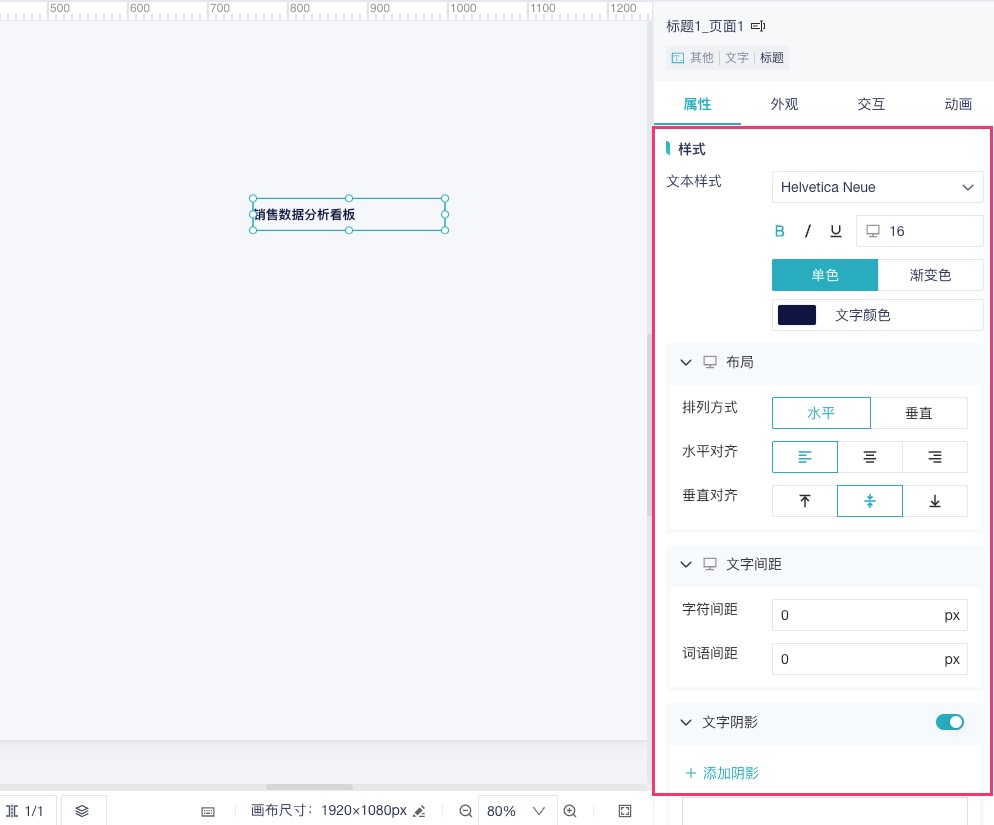
Task: Zoom out the canvas
Action: 465,811
